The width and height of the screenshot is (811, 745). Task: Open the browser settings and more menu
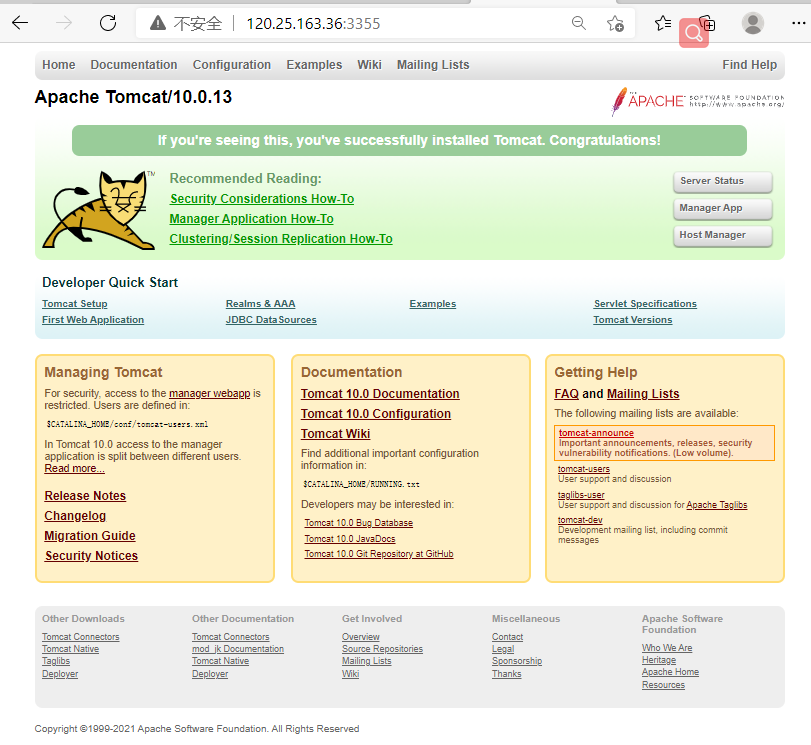(799, 23)
